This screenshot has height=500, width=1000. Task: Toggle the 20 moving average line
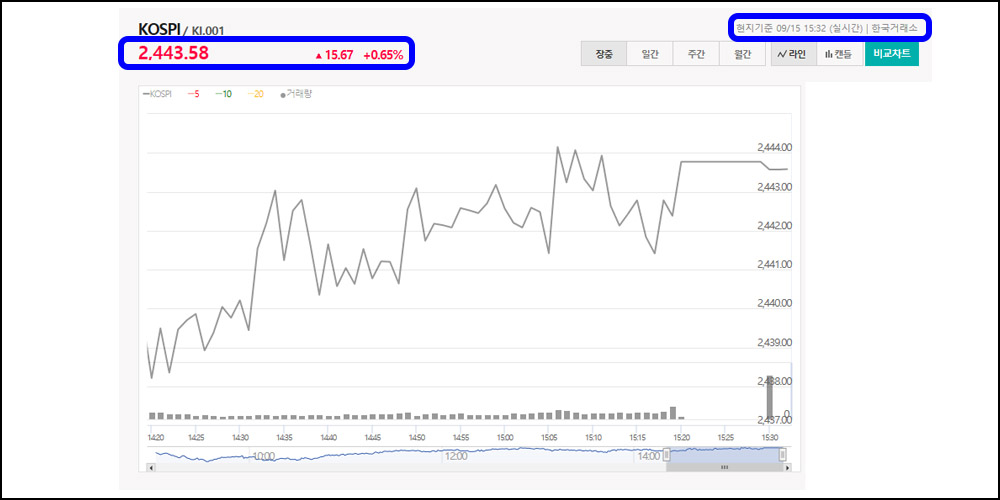point(255,94)
